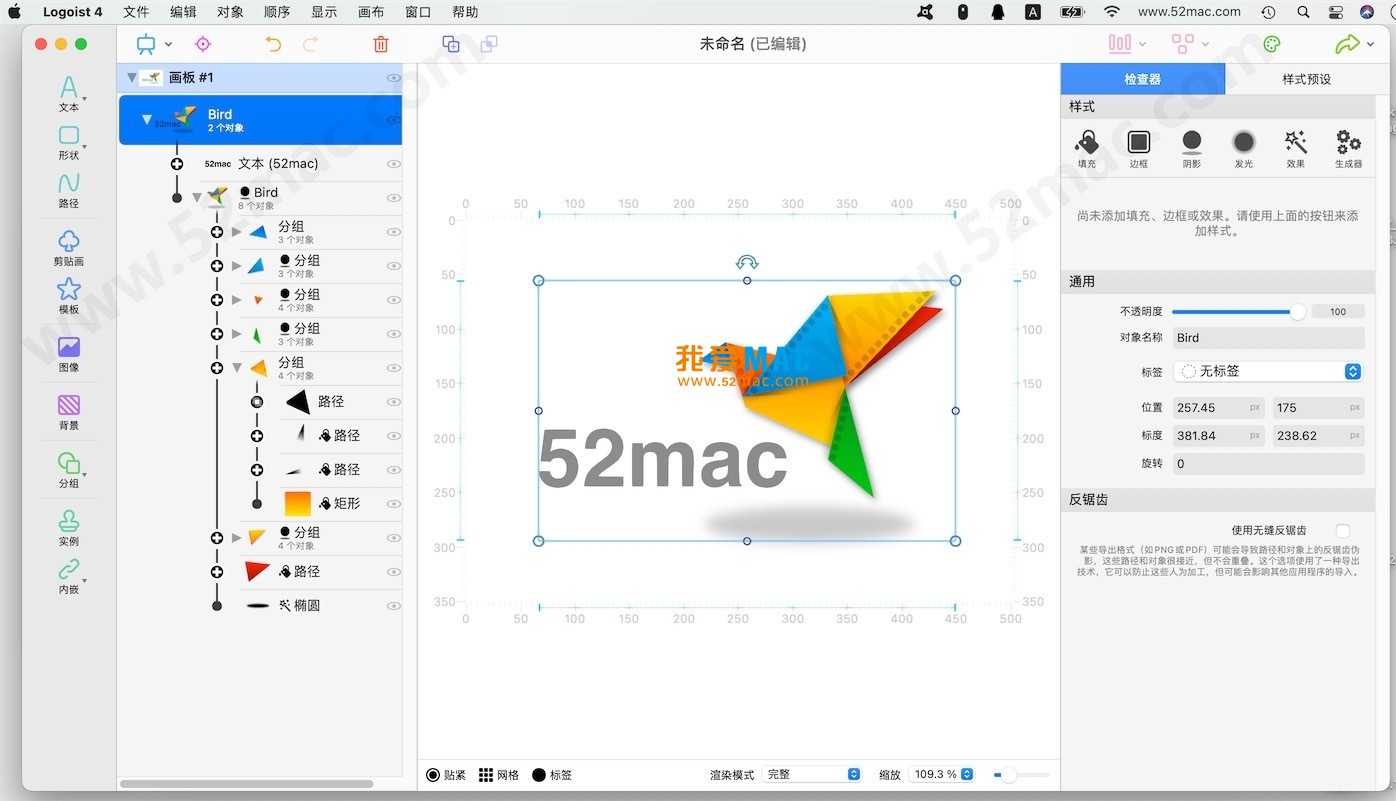Viewport: 1396px width, 801px height.
Task: Click the 位置 field showing 257.45
Action: pyautogui.click(x=1218, y=408)
